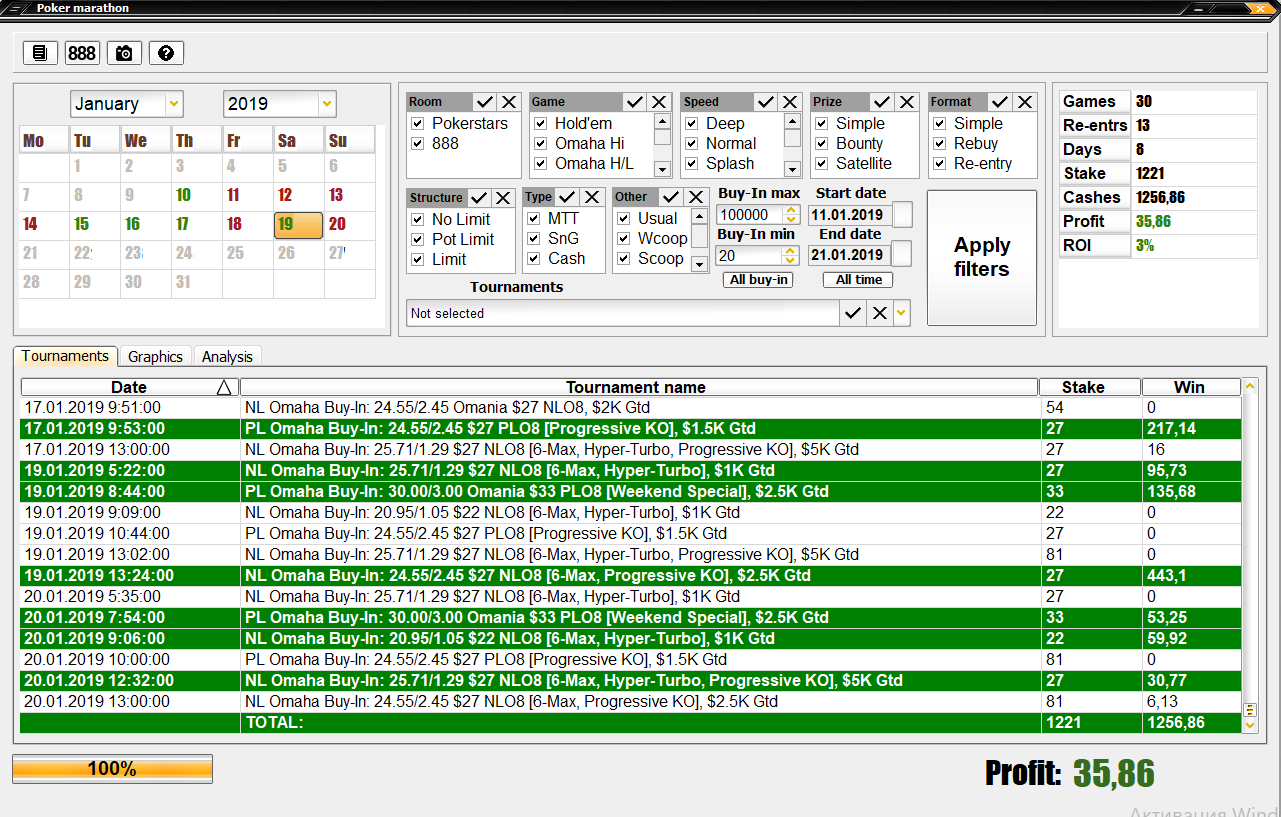Click the Speed list scroll-down arrow
1281x817 pixels.
pyautogui.click(x=792, y=169)
